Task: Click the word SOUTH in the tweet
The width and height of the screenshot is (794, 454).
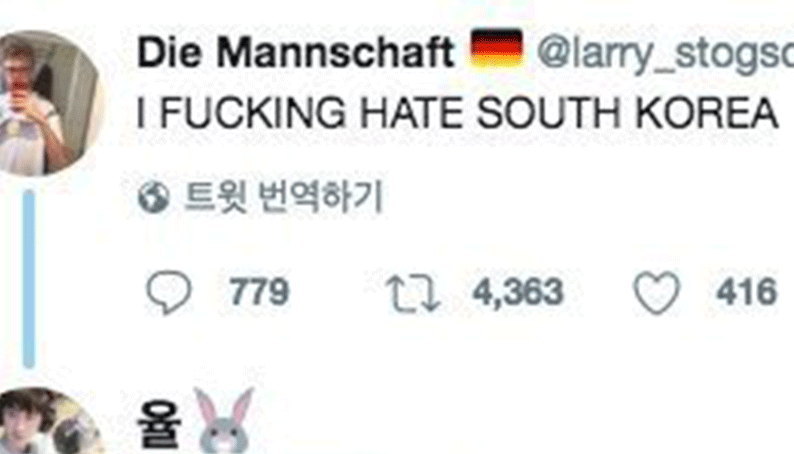Action: [548, 112]
